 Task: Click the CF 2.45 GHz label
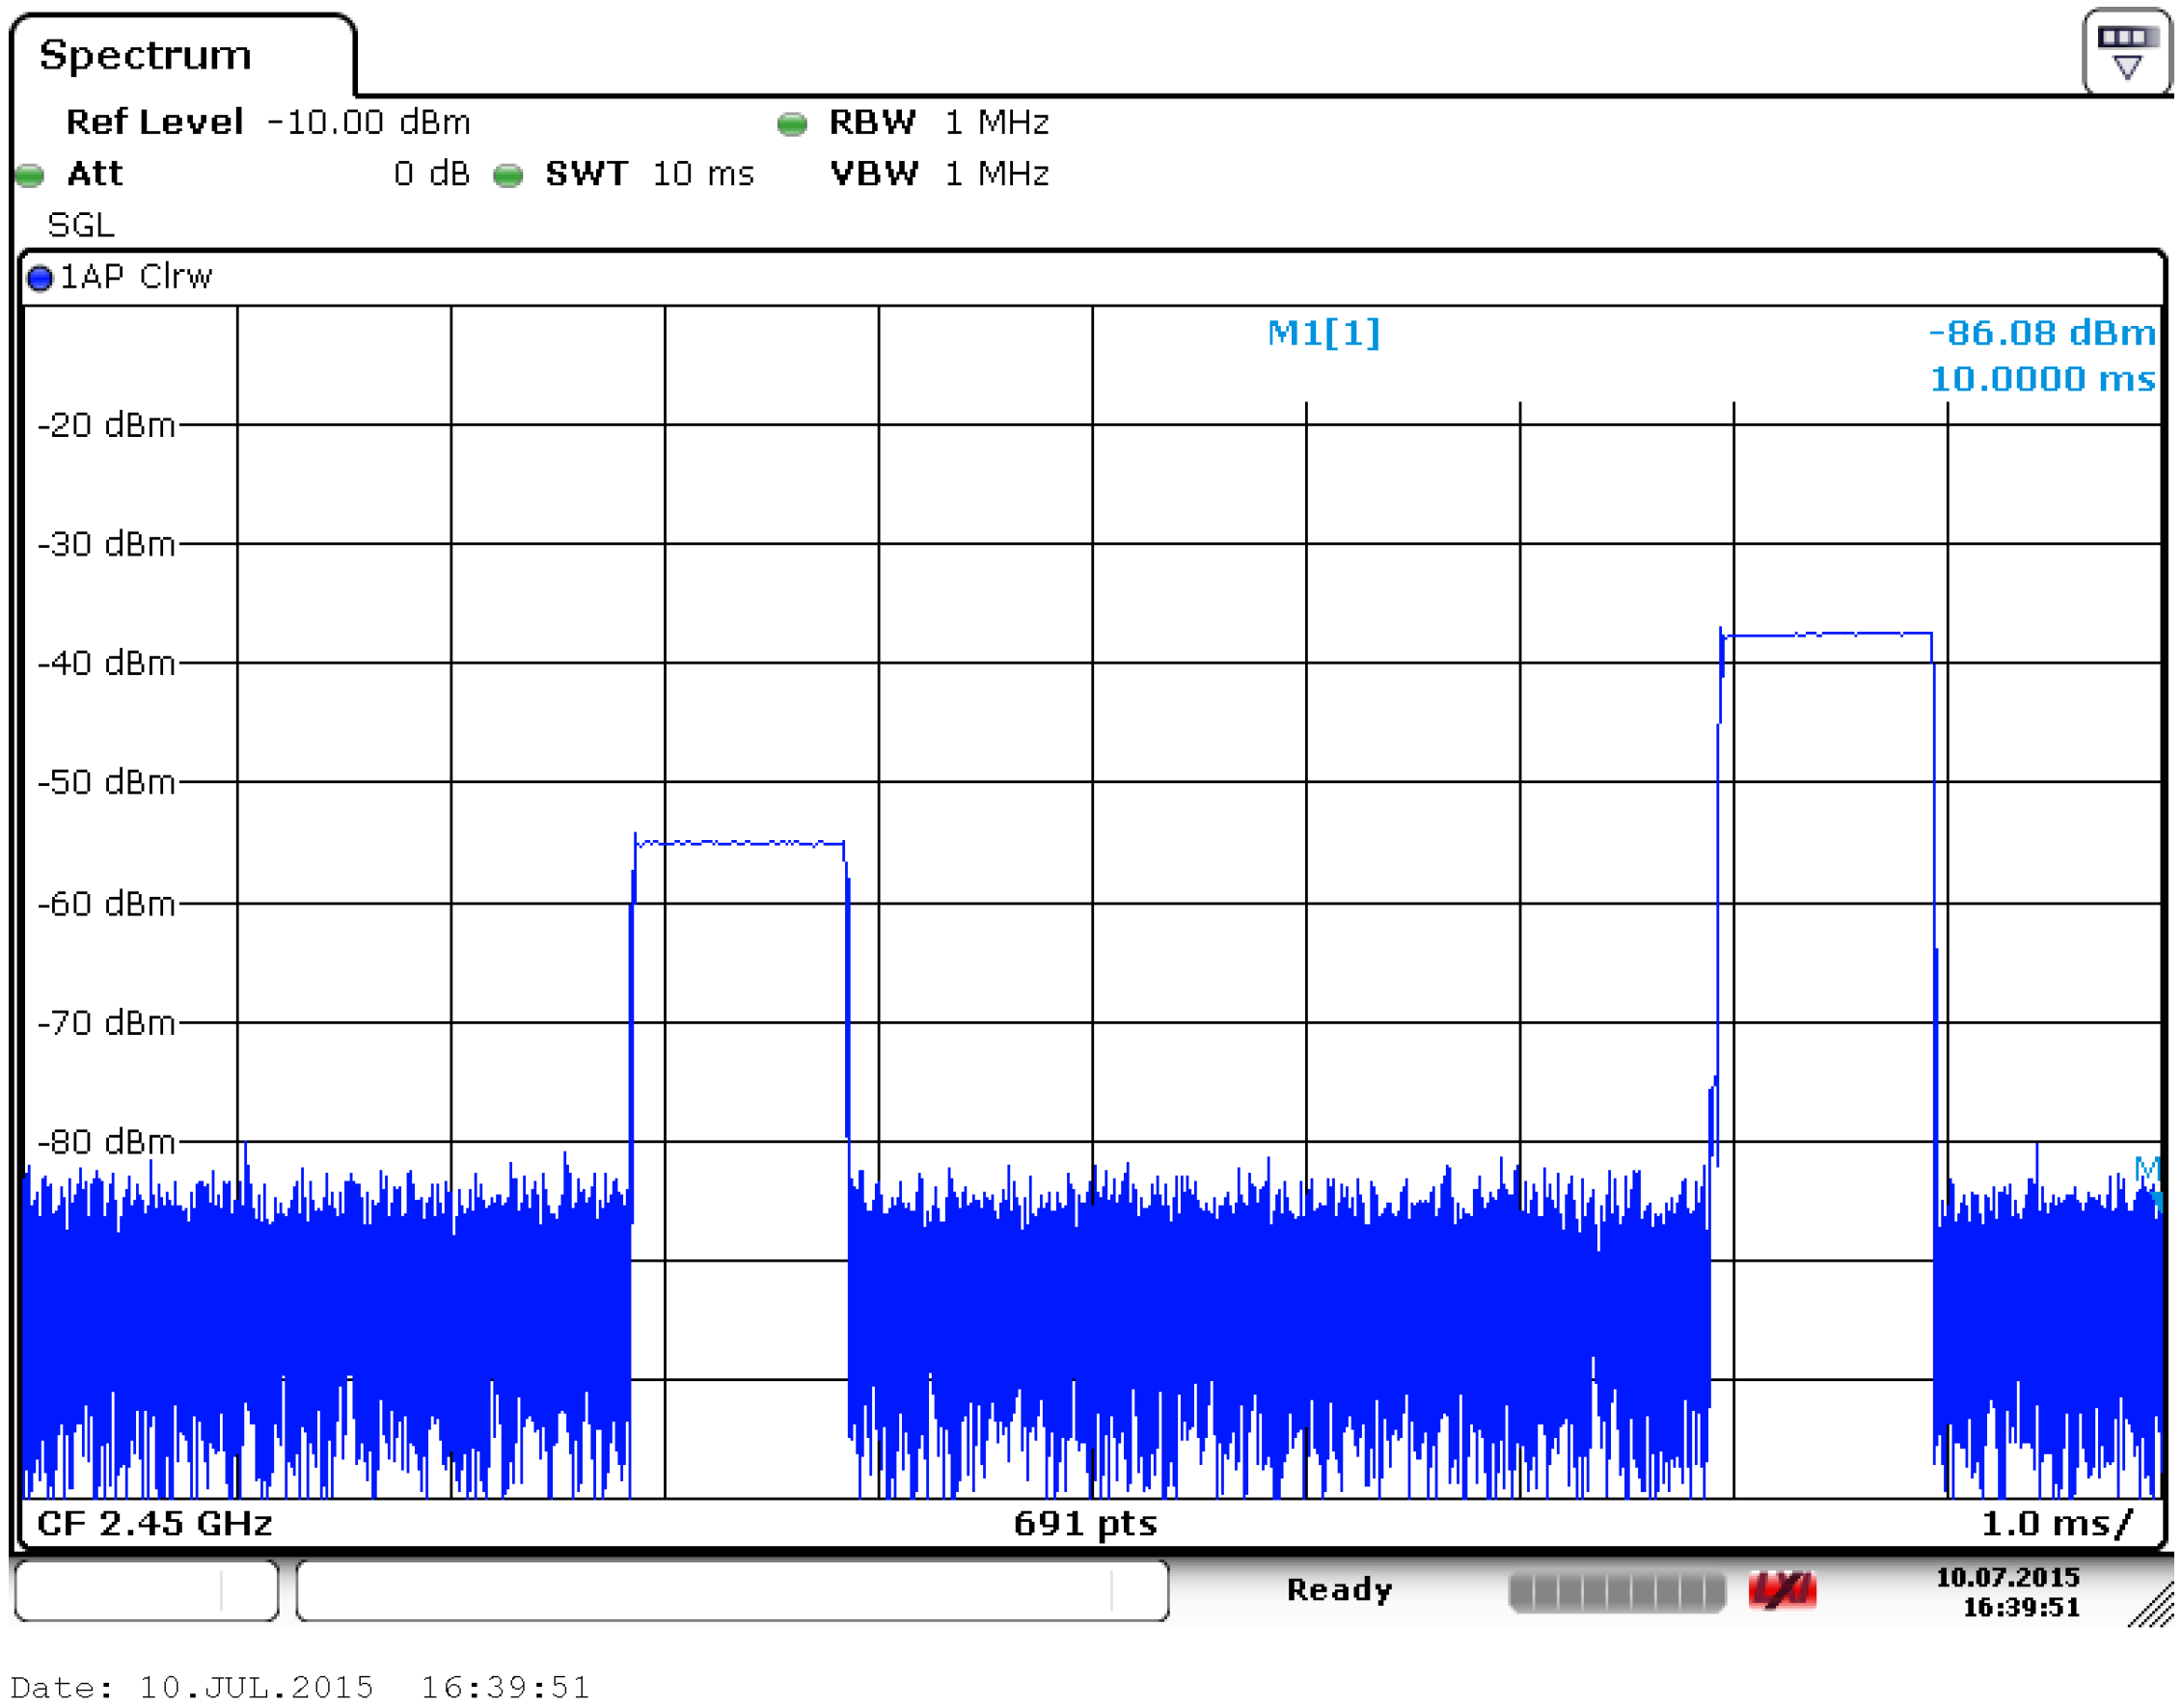click(155, 1524)
